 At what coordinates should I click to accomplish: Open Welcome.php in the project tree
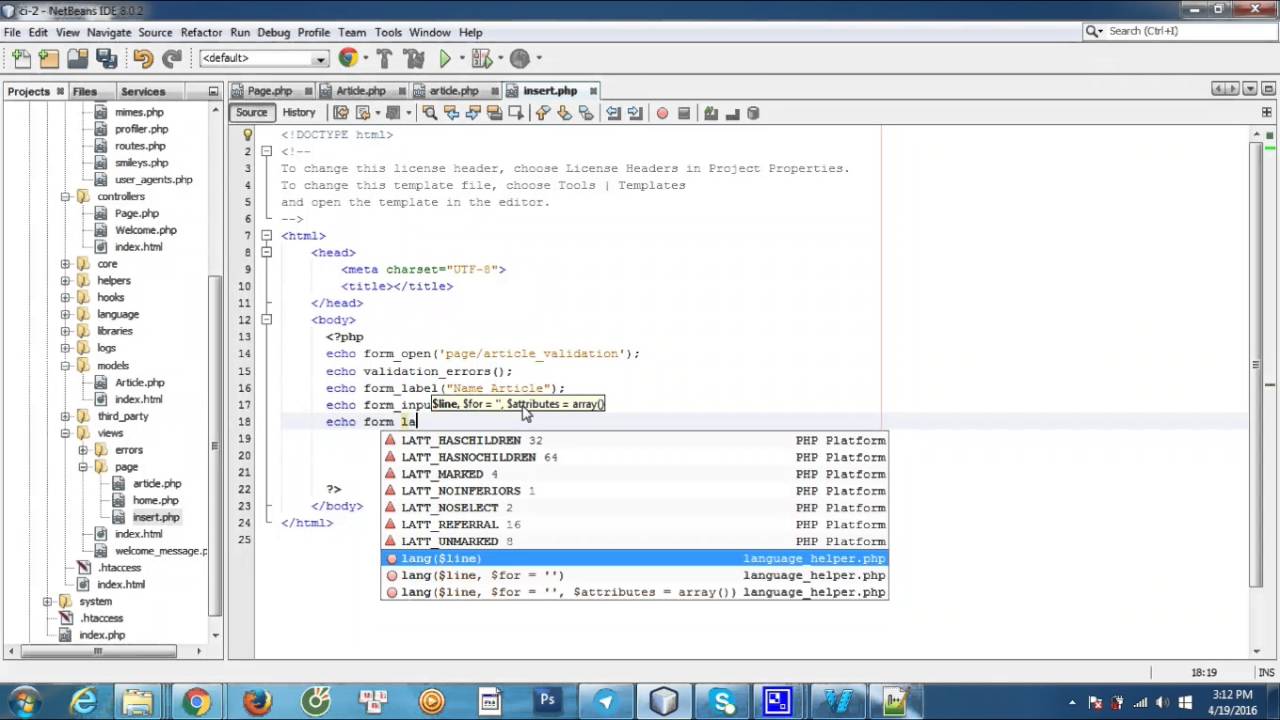145,230
